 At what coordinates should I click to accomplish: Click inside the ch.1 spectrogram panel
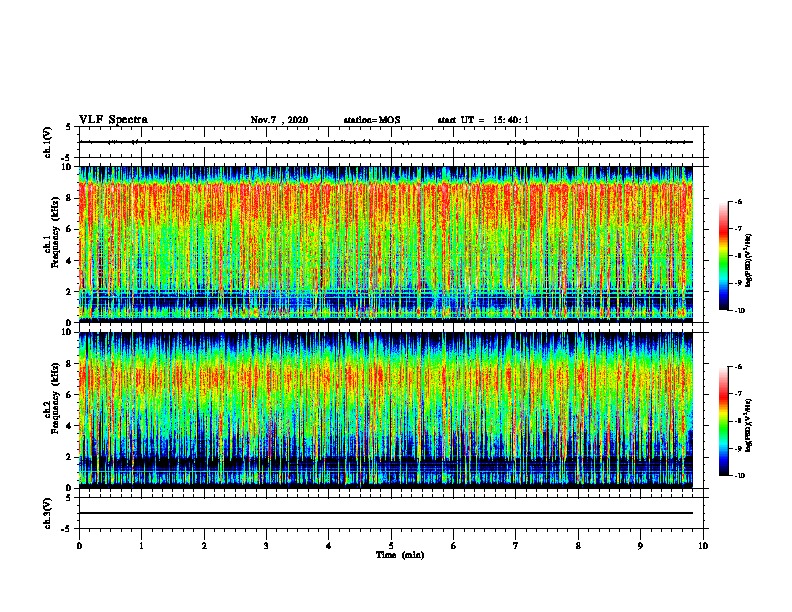[386, 244]
